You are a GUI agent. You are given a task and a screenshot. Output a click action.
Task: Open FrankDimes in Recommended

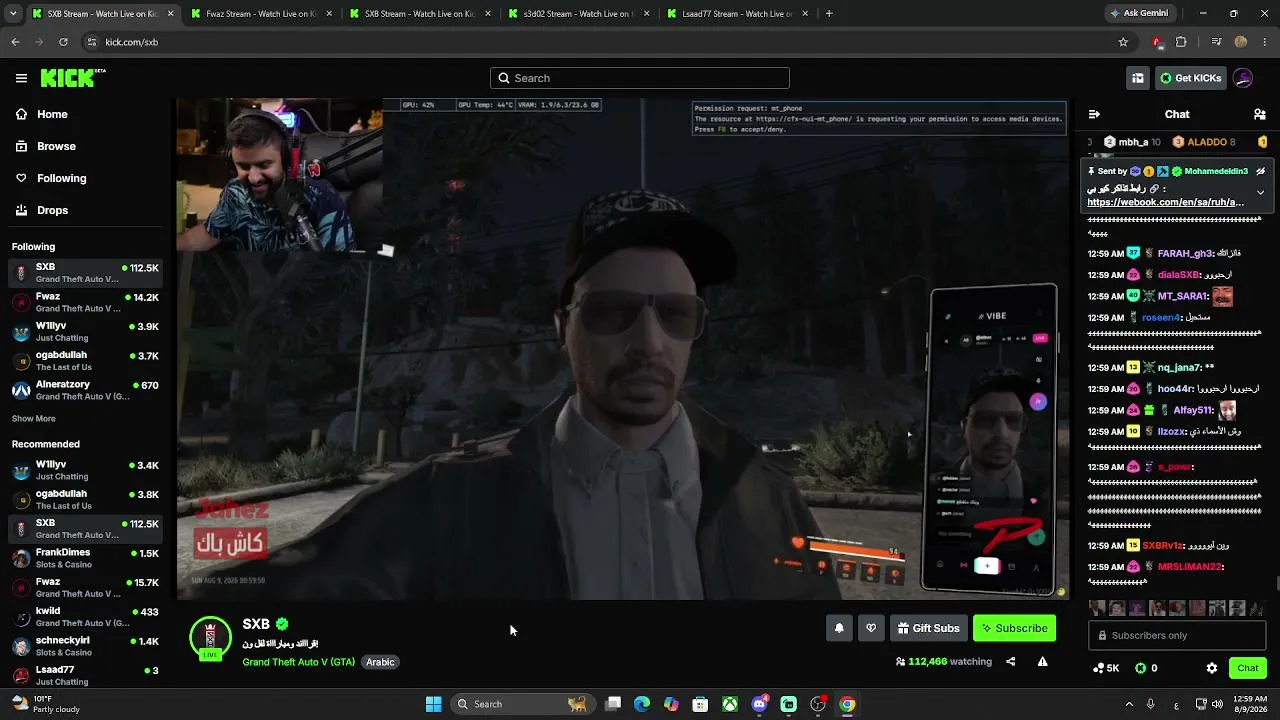point(85,558)
